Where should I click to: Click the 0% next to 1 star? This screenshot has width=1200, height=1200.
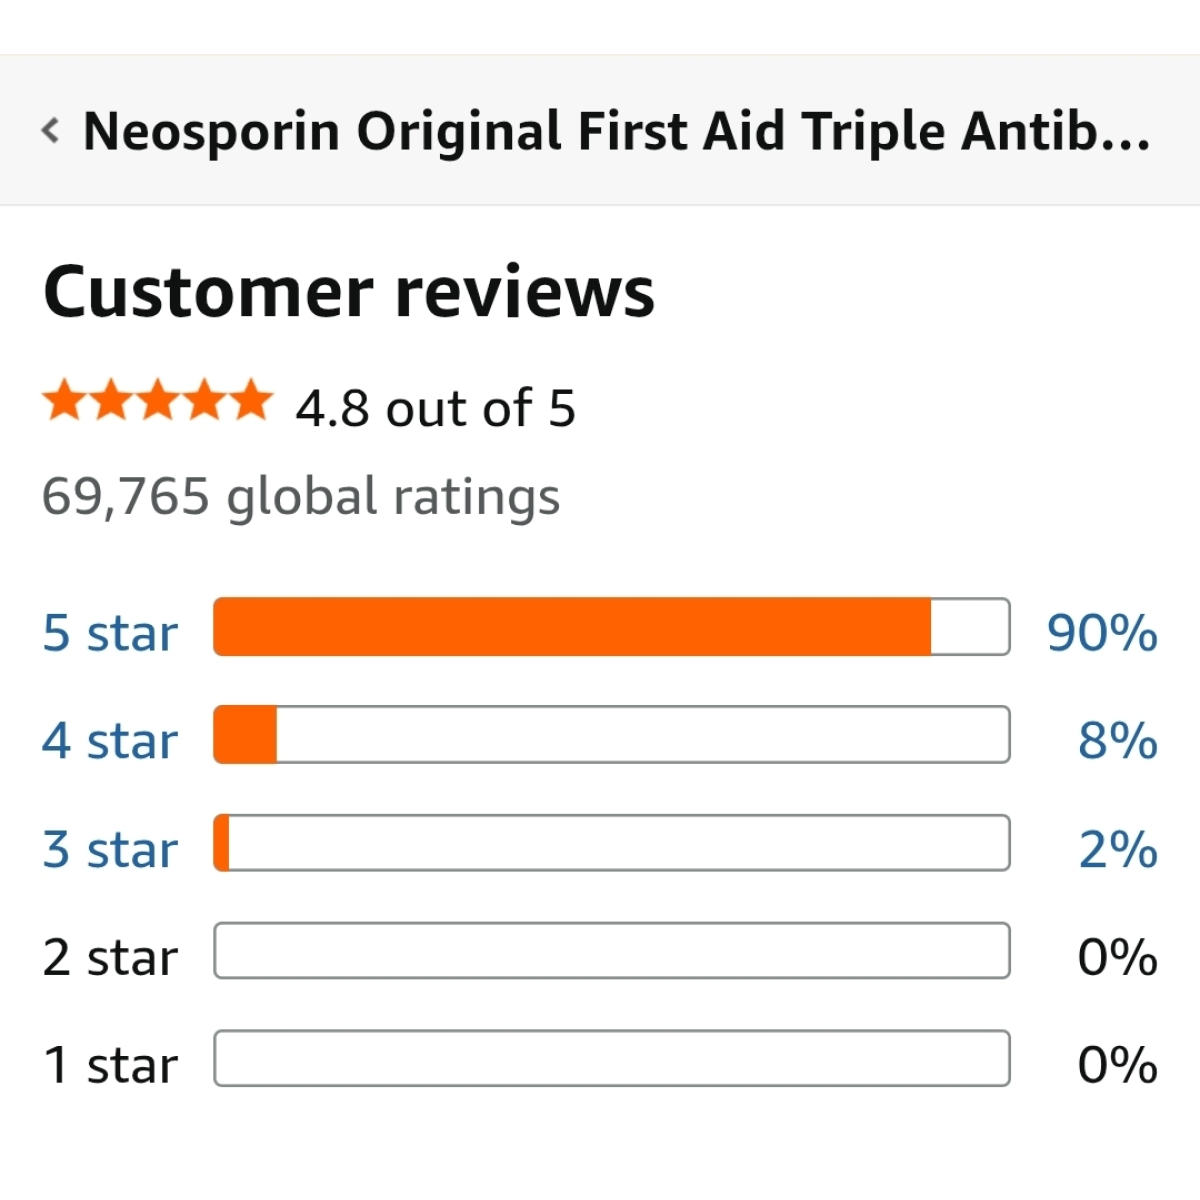click(x=1118, y=1065)
